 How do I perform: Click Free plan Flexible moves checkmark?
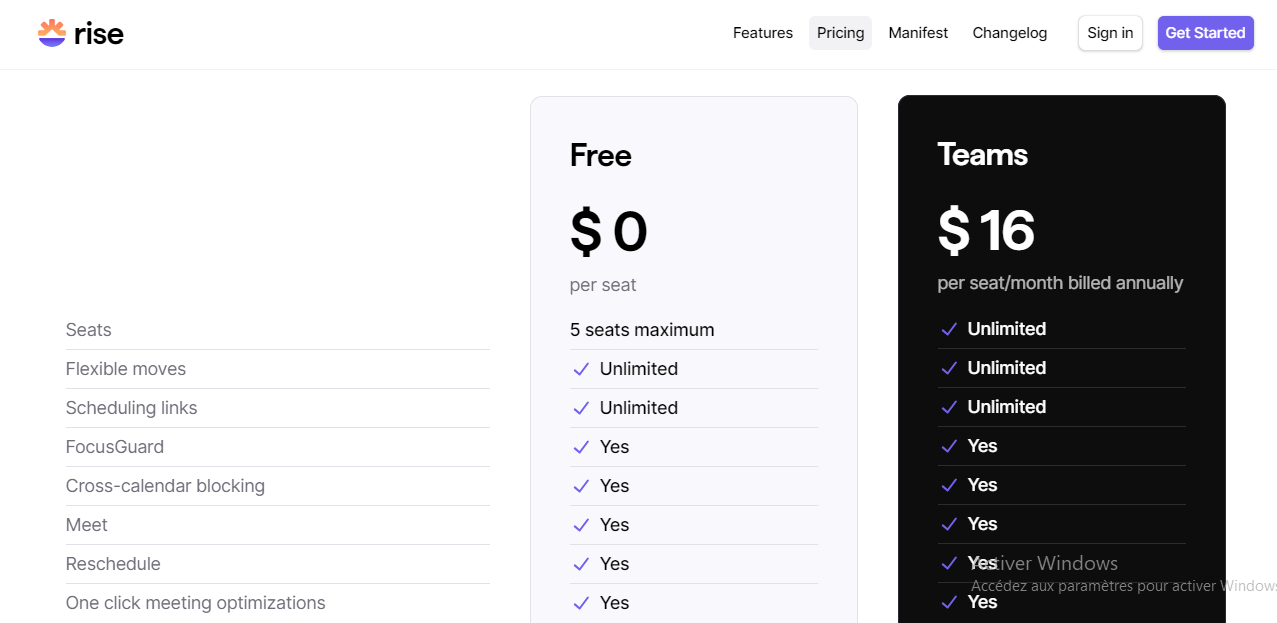coord(581,369)
